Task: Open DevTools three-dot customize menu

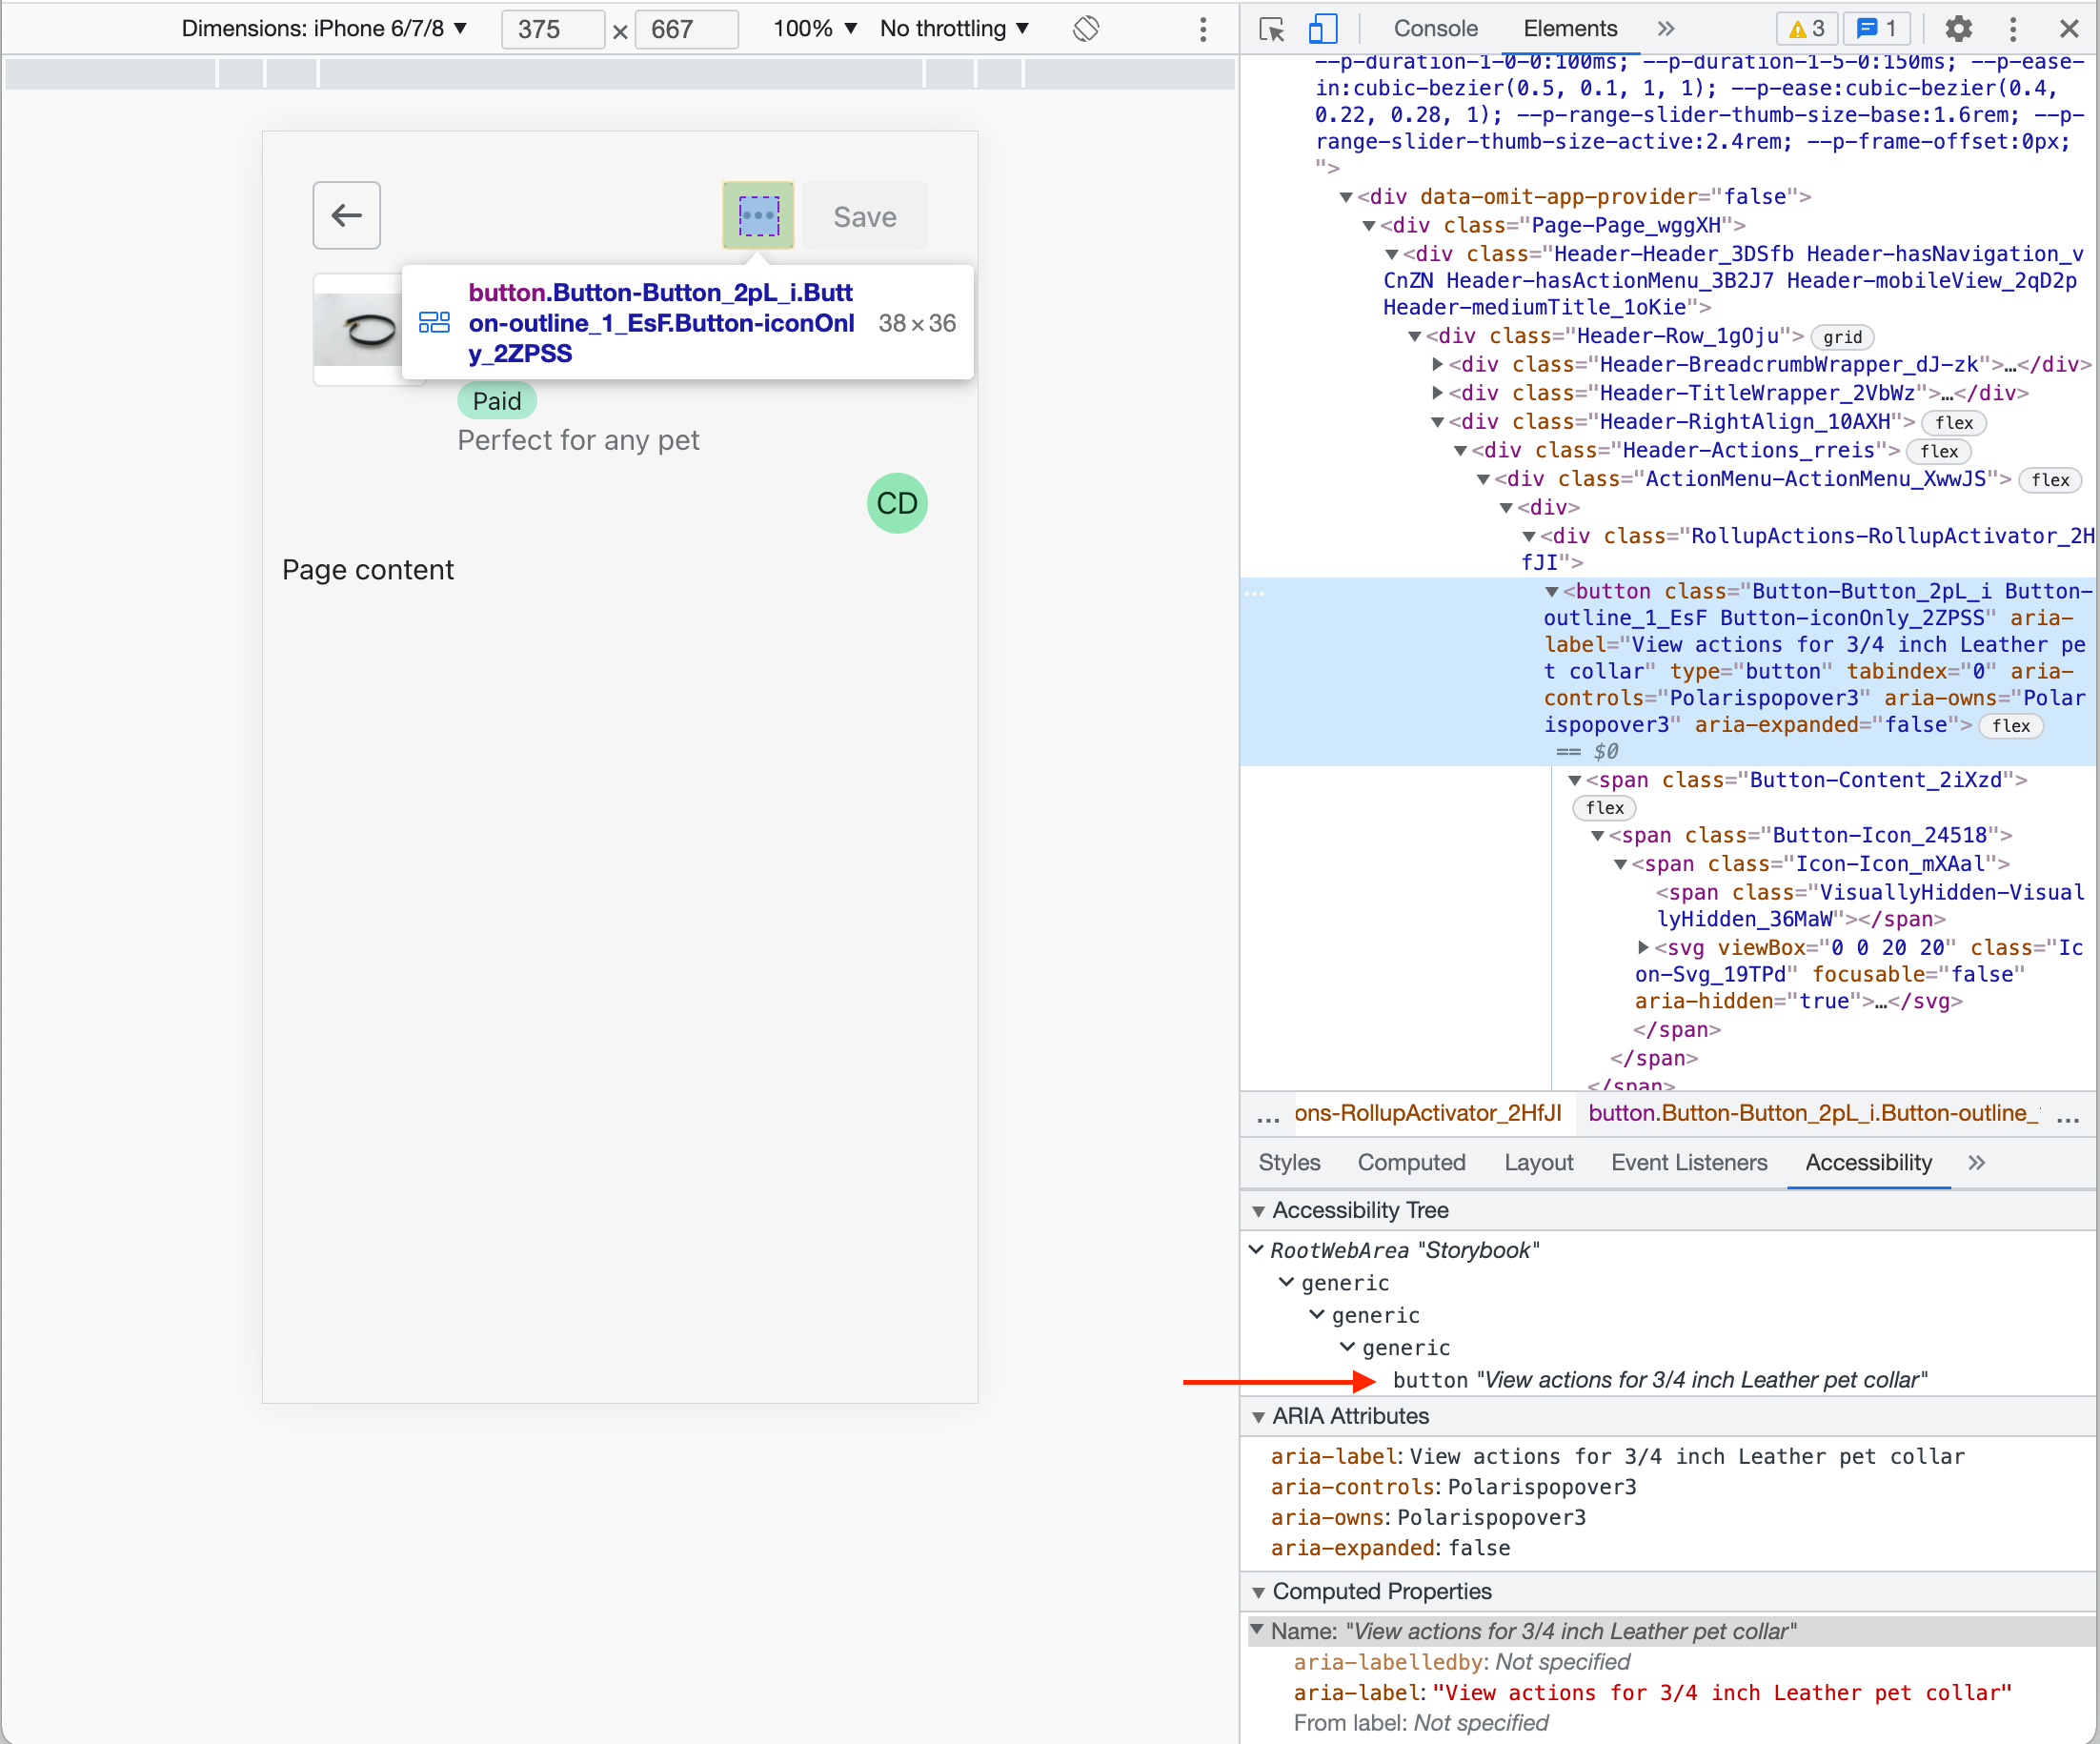Action: (2013, 29)
